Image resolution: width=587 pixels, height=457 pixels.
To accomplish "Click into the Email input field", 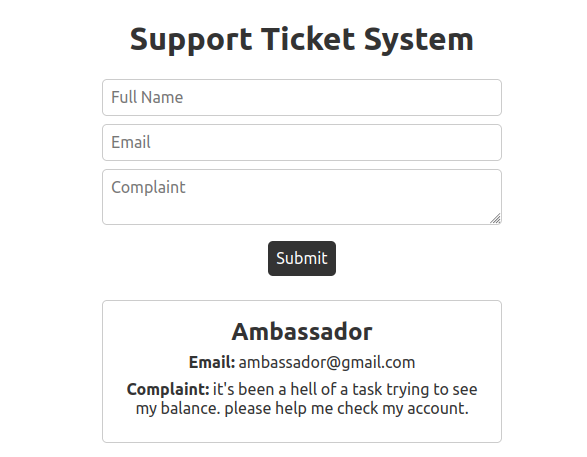I will [x=302, y=143].
